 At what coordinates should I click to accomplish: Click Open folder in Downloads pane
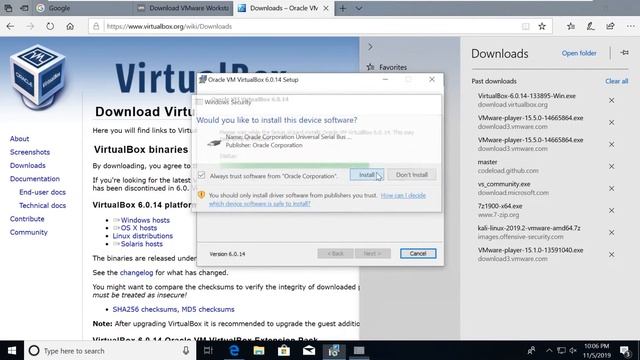[579, 53]
